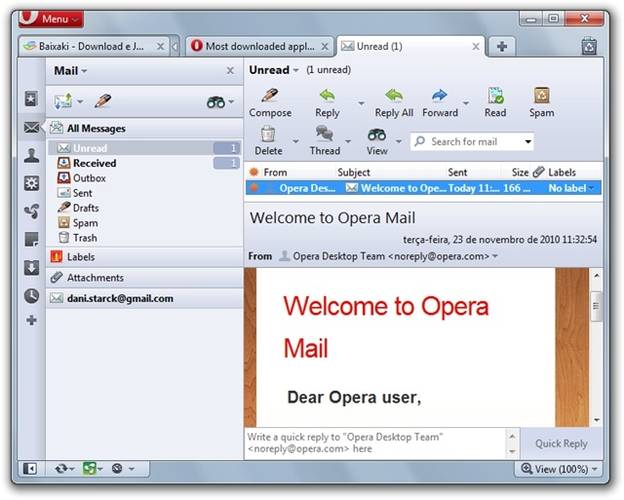The width and height of the screenshot is (624, 500).
Task: Click the quick reply text field
Action: (376, 443)
